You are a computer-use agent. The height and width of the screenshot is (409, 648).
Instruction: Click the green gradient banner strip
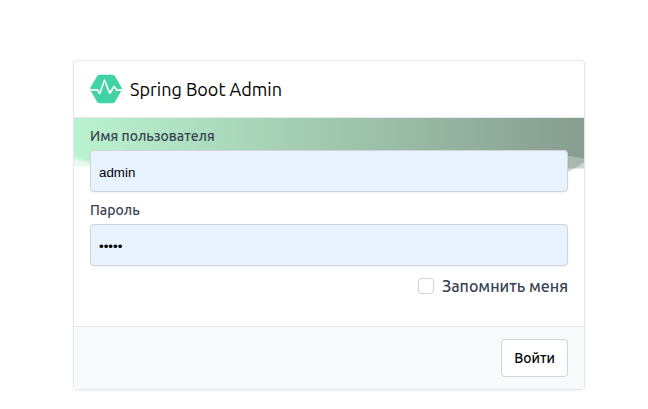pyautogui.click(x=400, y=134)
